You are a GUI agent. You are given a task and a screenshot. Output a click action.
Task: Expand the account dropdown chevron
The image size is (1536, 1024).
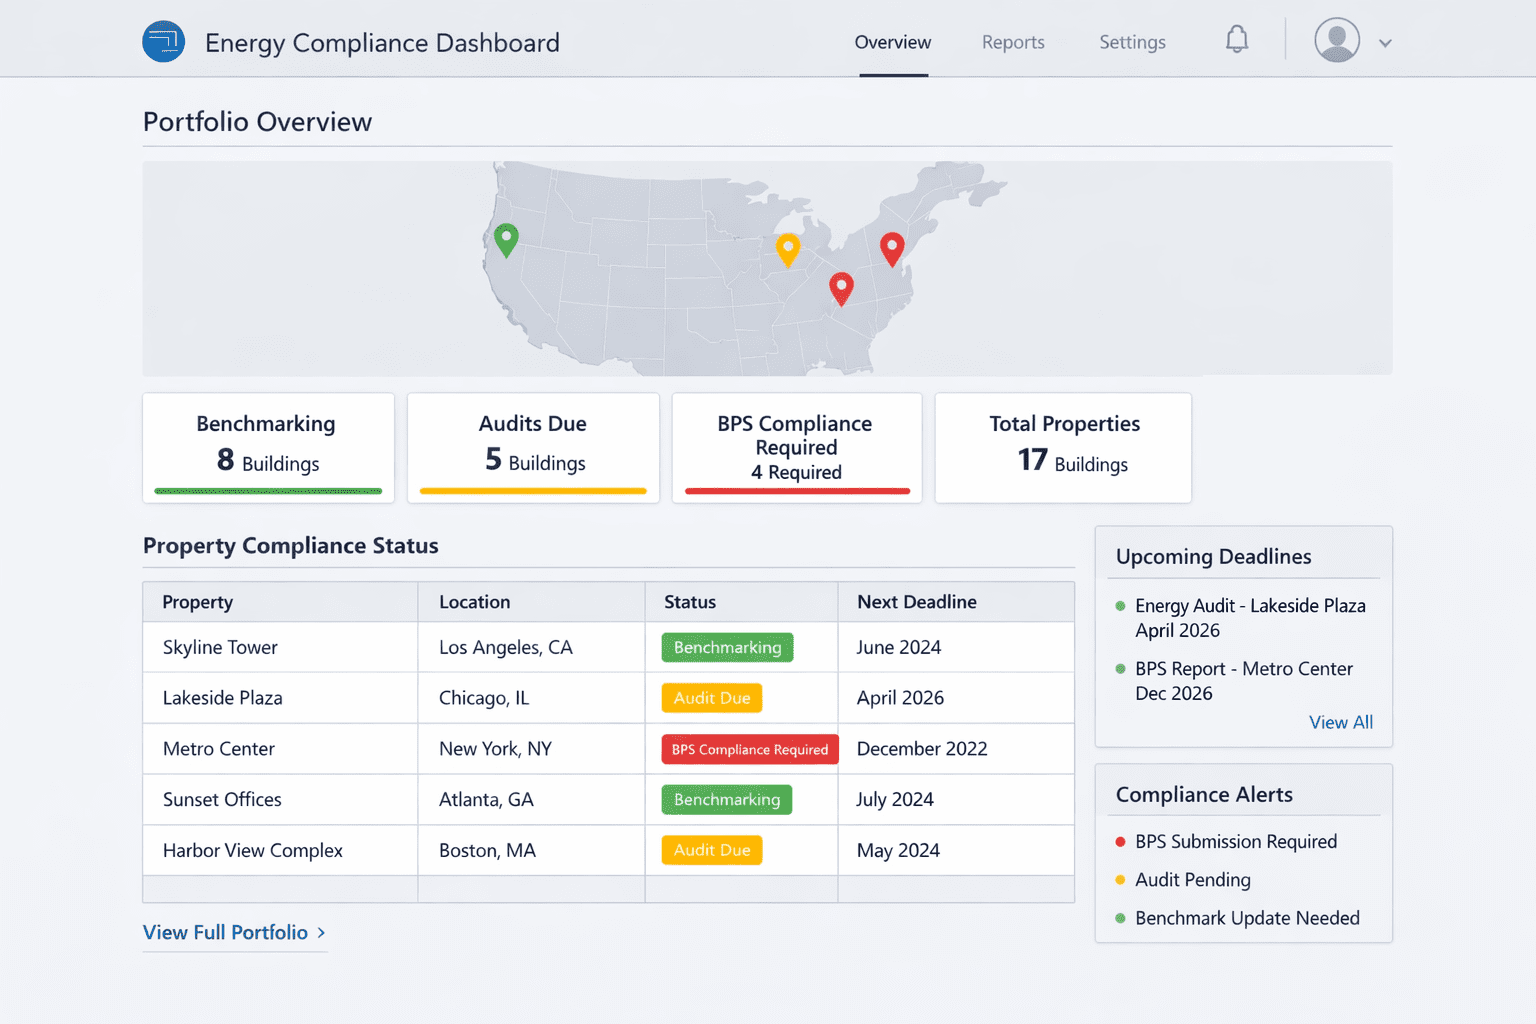1385,43
